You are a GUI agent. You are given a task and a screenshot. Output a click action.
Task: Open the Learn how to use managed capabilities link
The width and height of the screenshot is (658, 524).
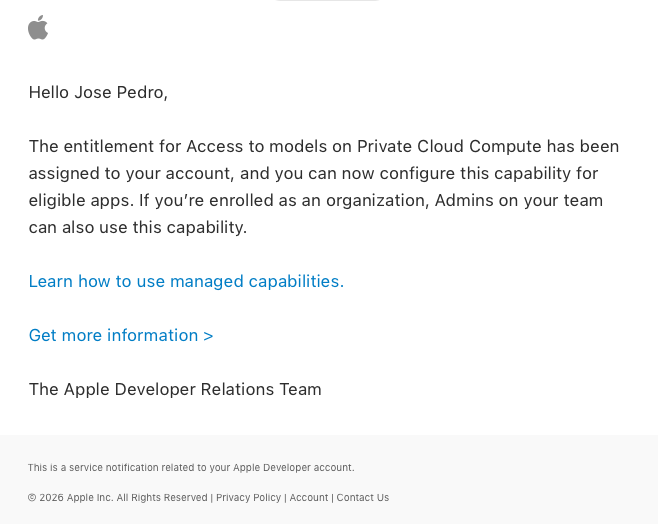(x=186, y=281)
